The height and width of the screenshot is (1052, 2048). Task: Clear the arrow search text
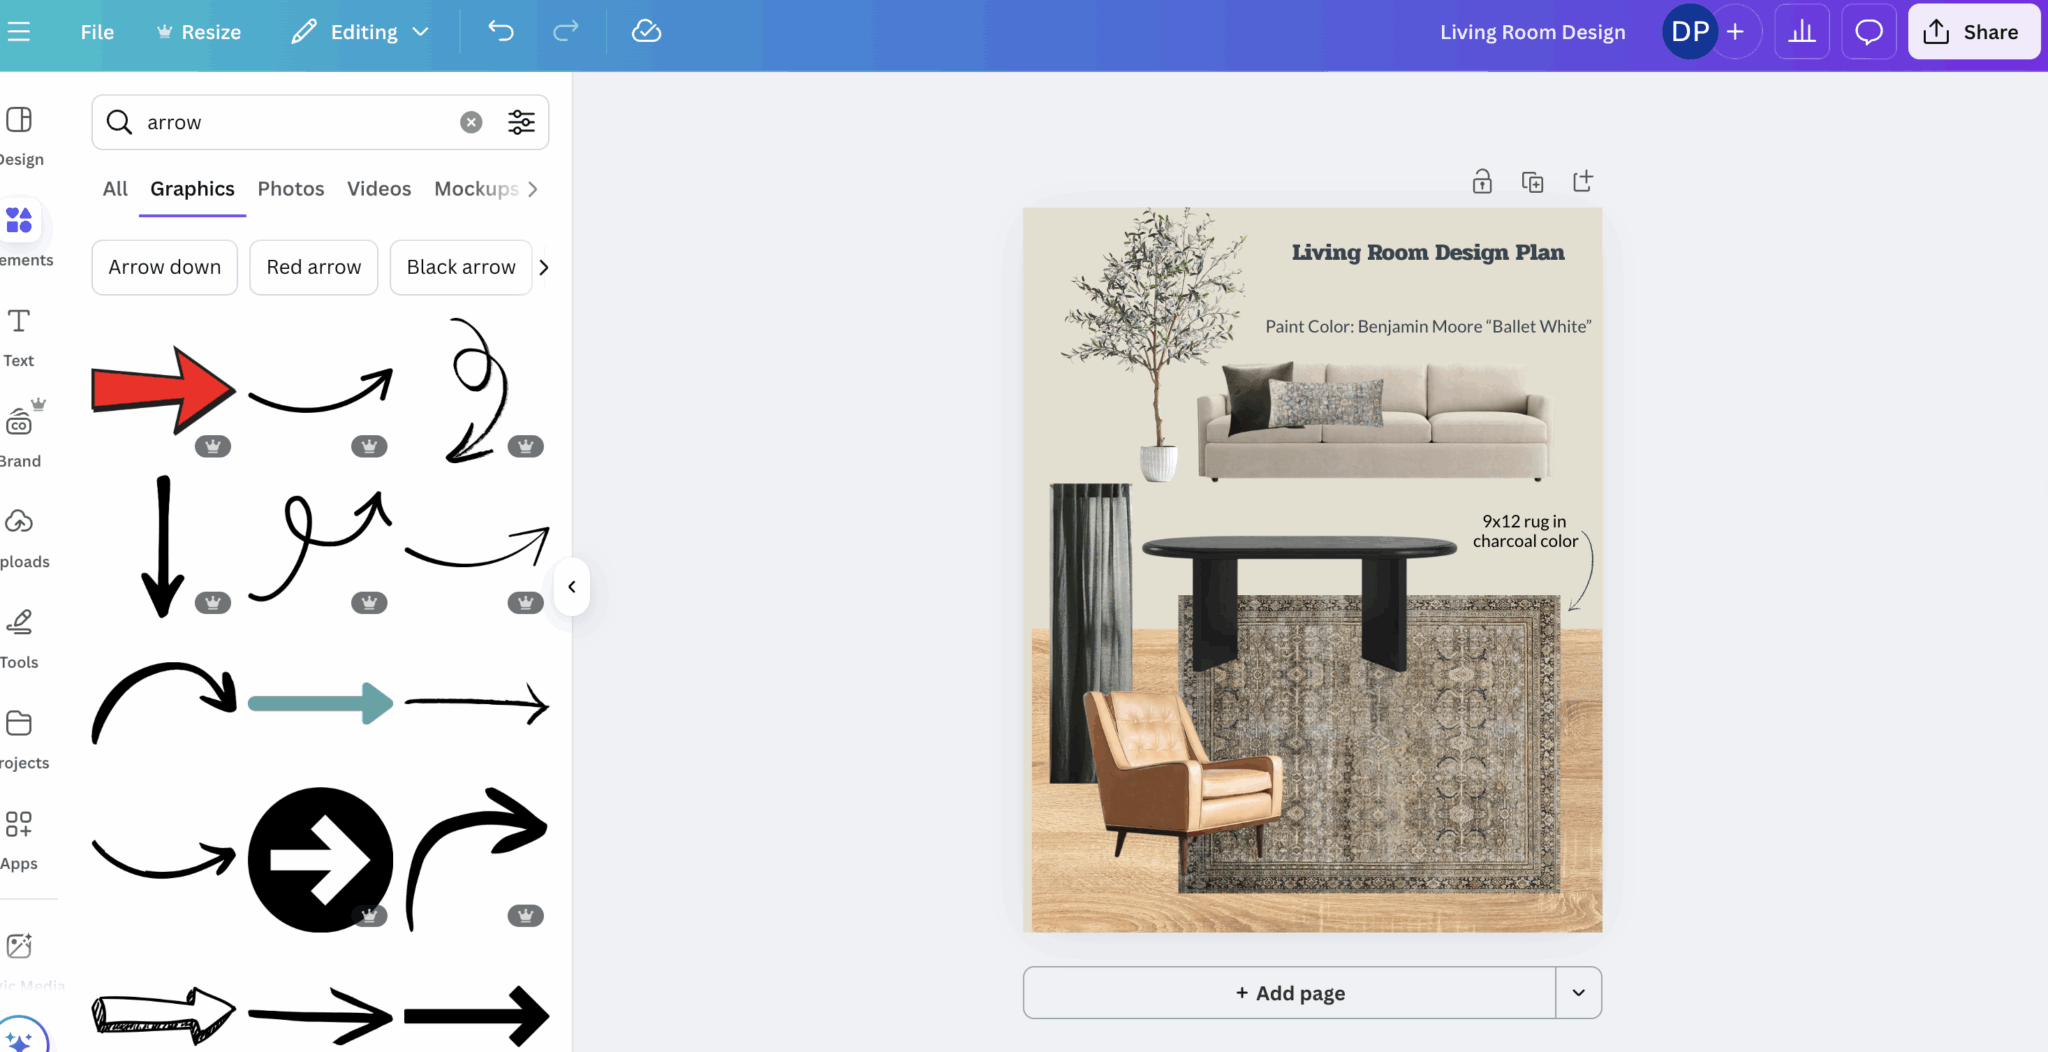471,122
